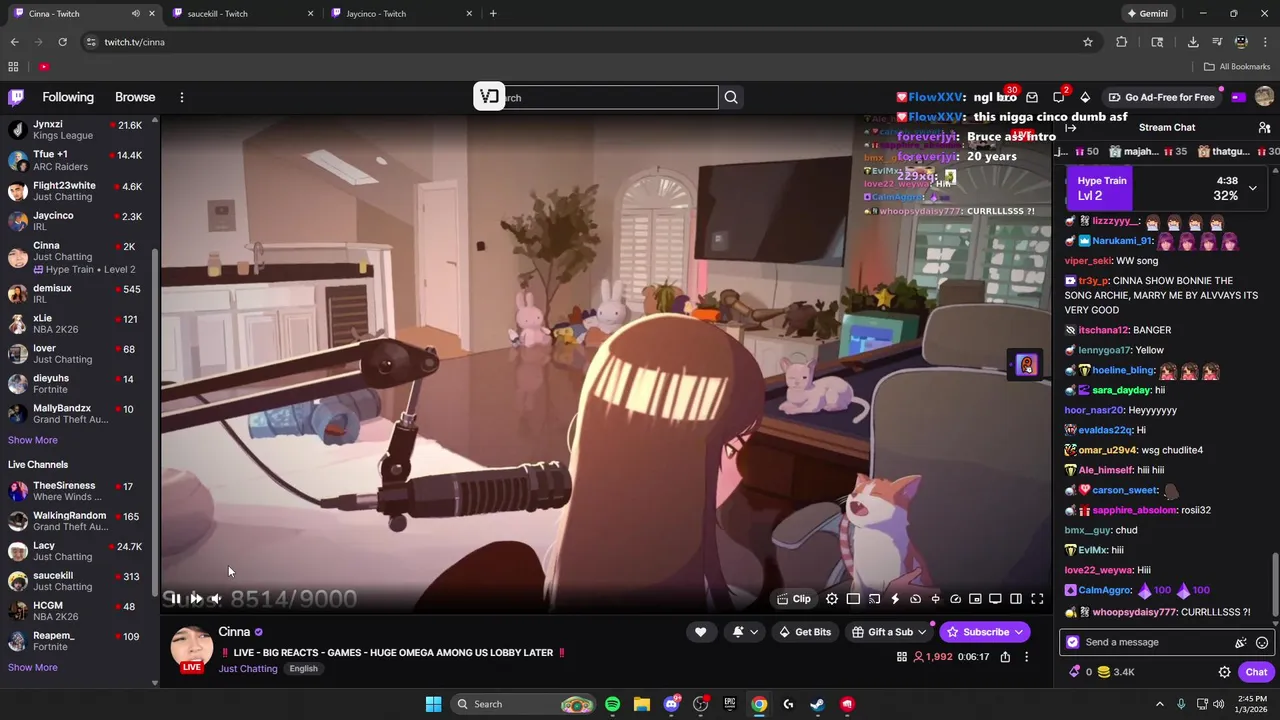
Task: Reload the Twitch page
Action: (62, 42)
